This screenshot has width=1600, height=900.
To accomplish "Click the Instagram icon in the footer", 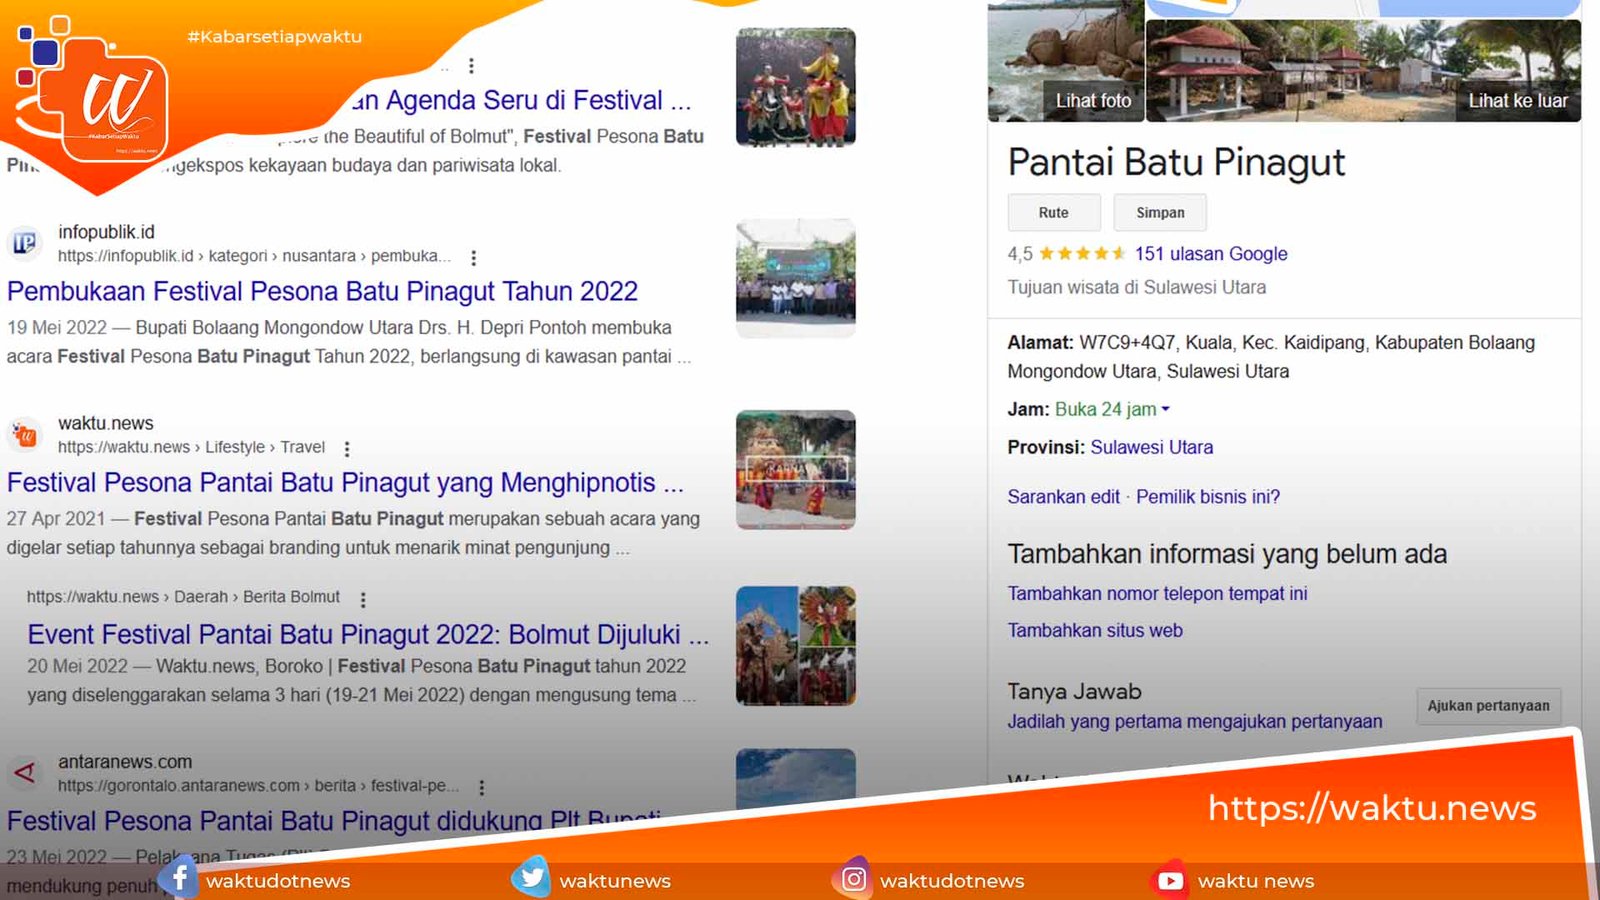I will 853,878.
